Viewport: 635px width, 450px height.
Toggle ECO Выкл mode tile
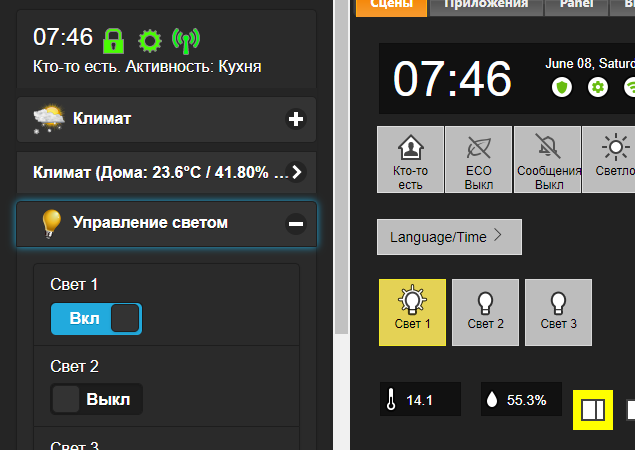click(478, 160)
